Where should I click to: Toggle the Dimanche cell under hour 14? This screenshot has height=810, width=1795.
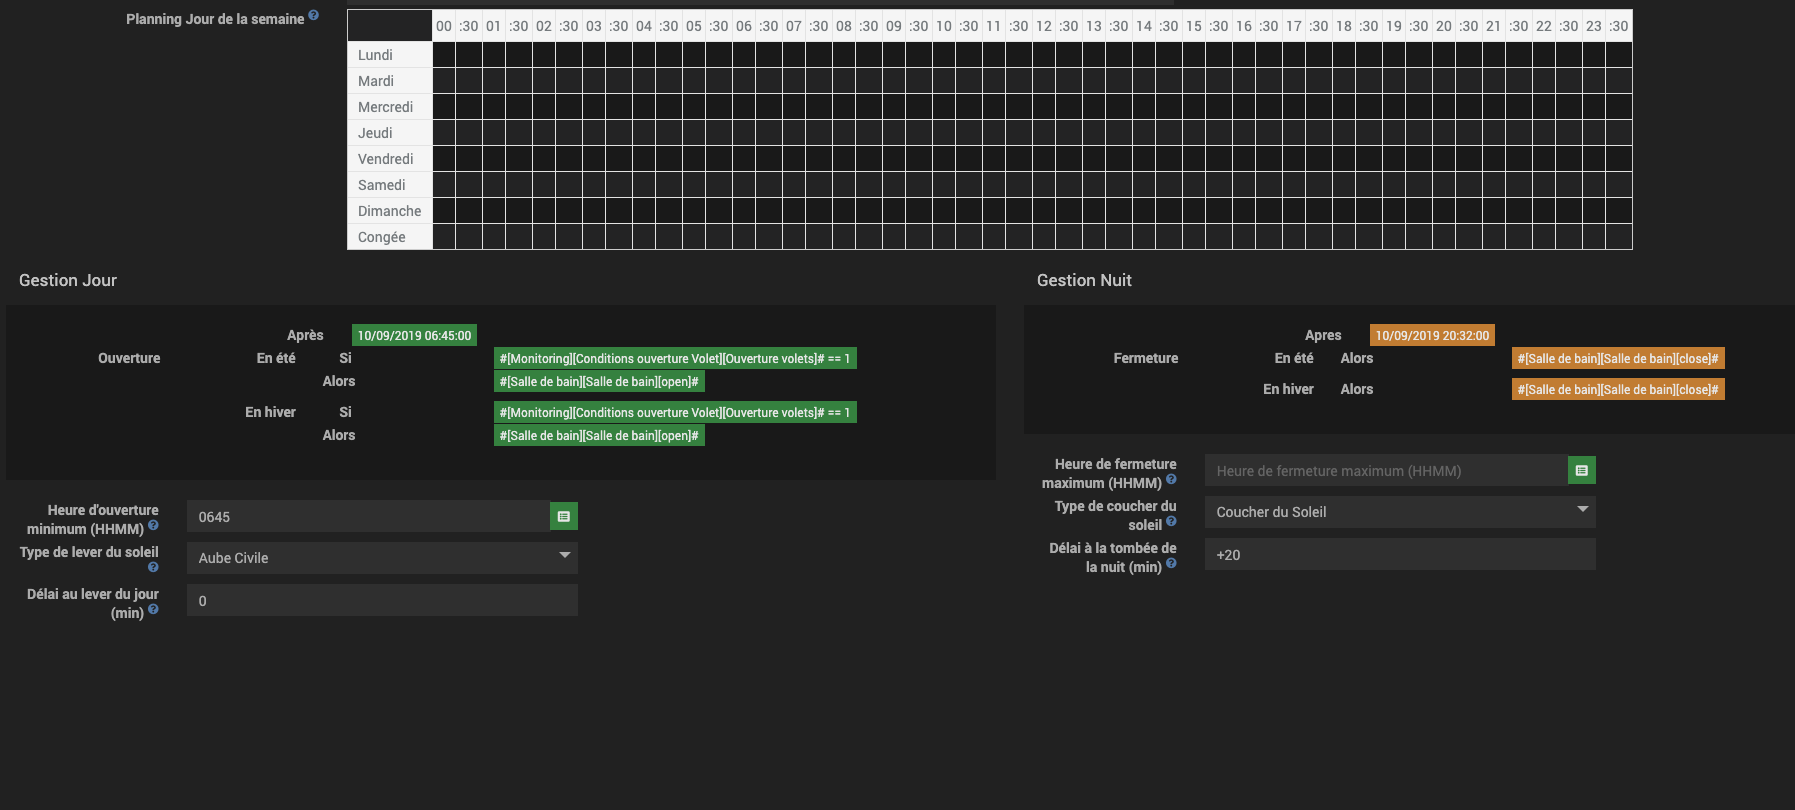(x=1144, y=211)
